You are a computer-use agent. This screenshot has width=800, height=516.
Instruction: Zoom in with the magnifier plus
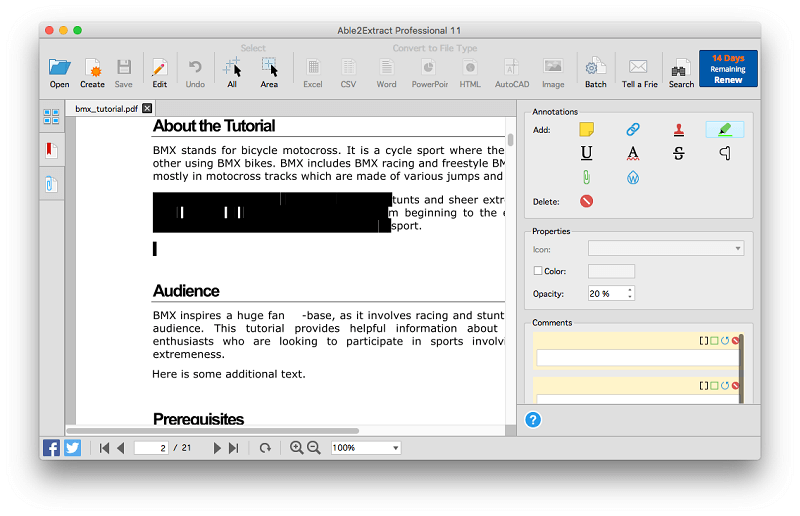(296, 448)
